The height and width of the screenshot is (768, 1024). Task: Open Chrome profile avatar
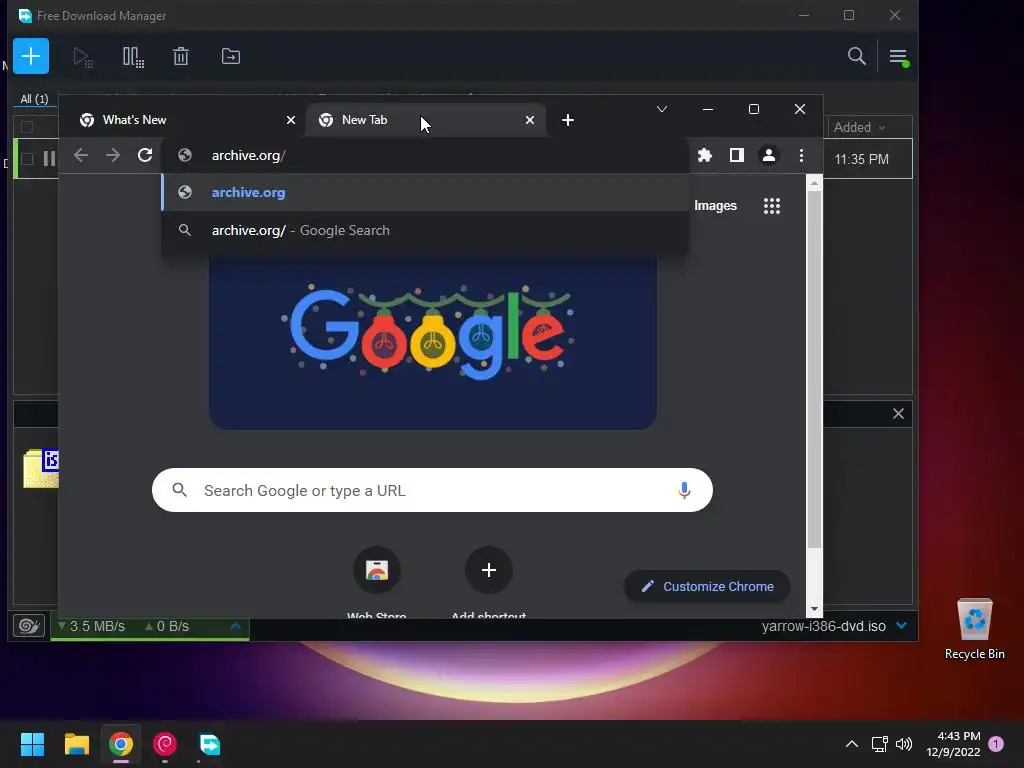coord(769,155)
